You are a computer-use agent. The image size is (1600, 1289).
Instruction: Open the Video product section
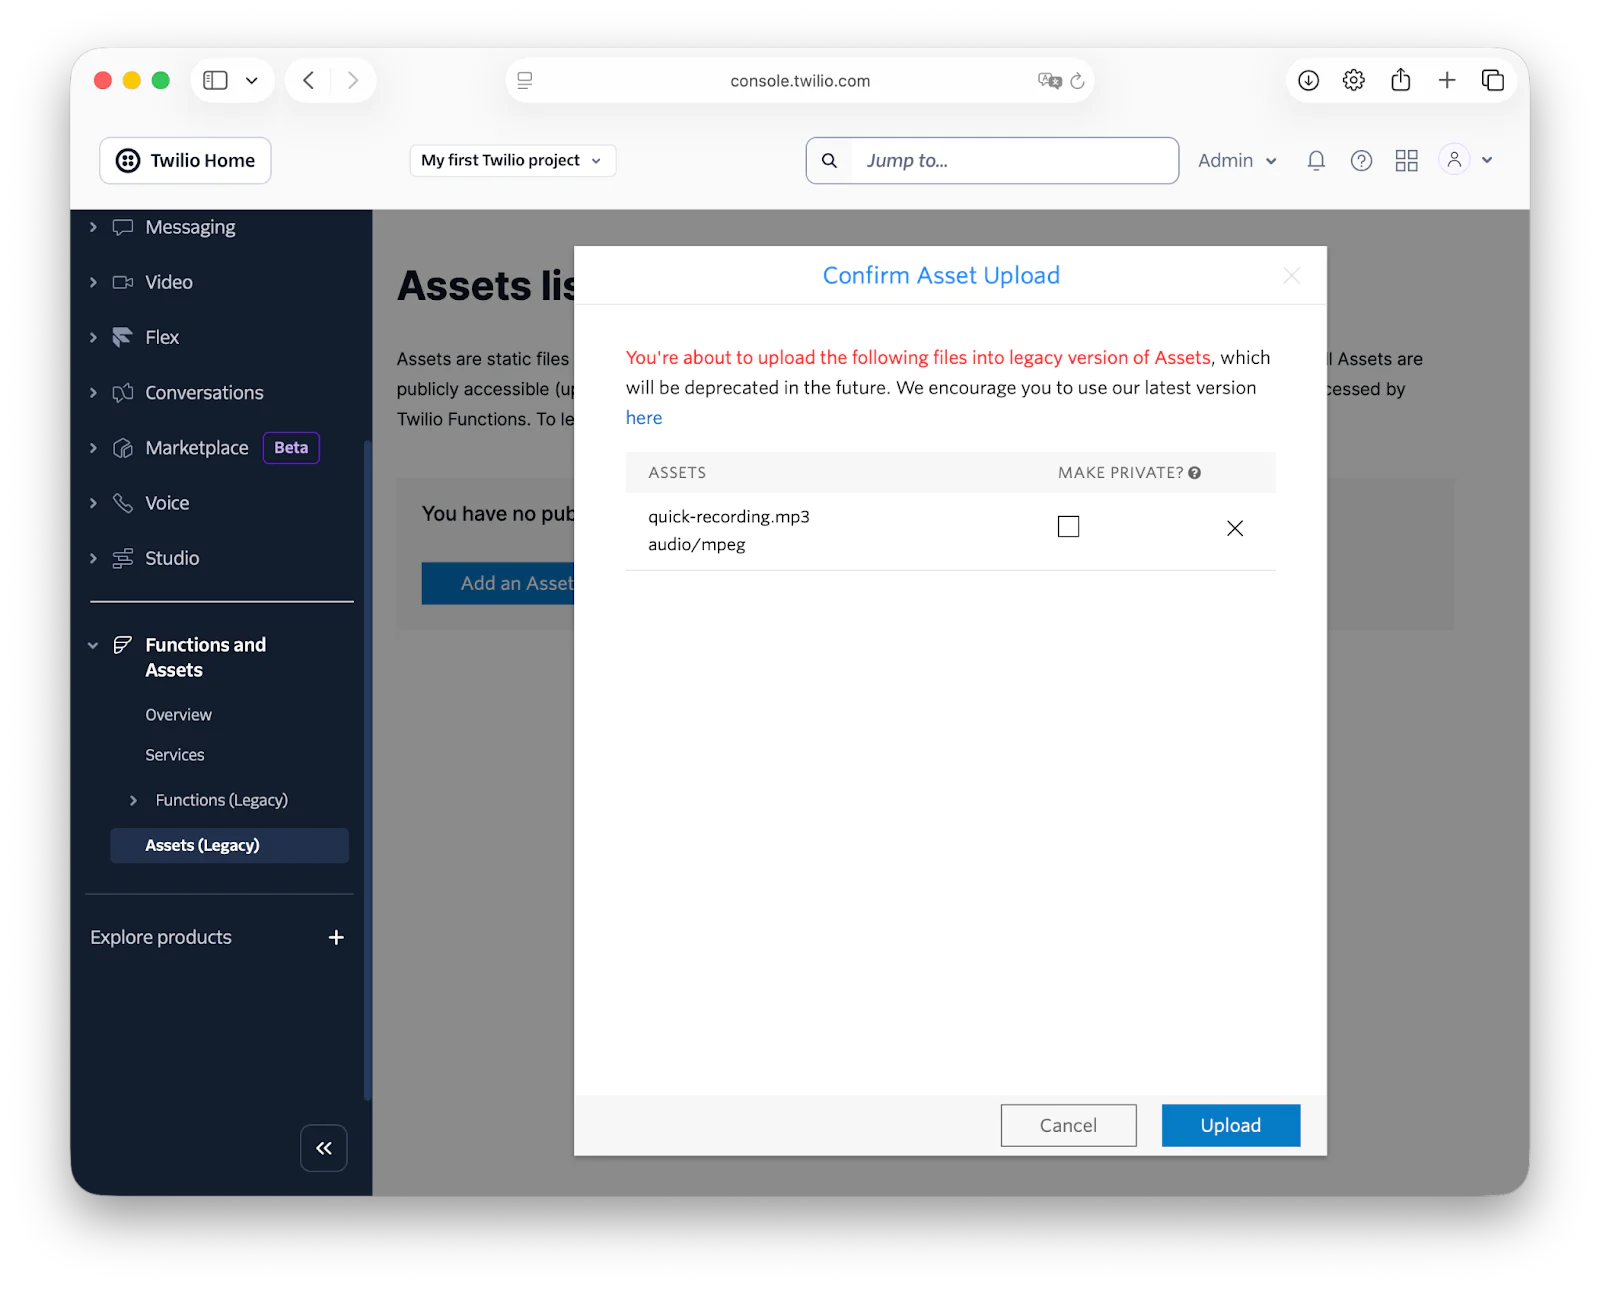click(x=169, y=282)
